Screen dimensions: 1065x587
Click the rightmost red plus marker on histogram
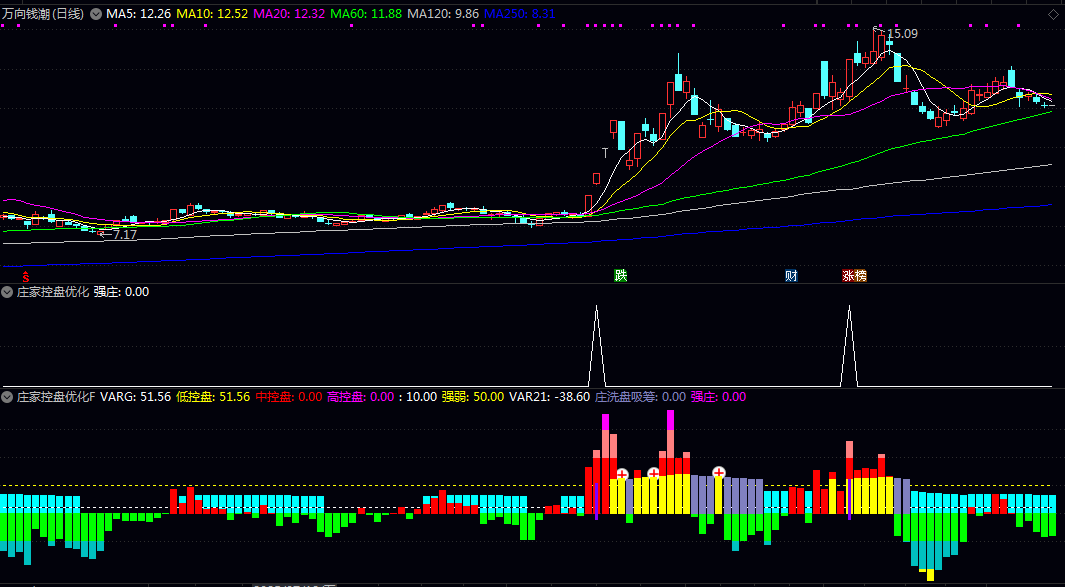coord(718,472)
